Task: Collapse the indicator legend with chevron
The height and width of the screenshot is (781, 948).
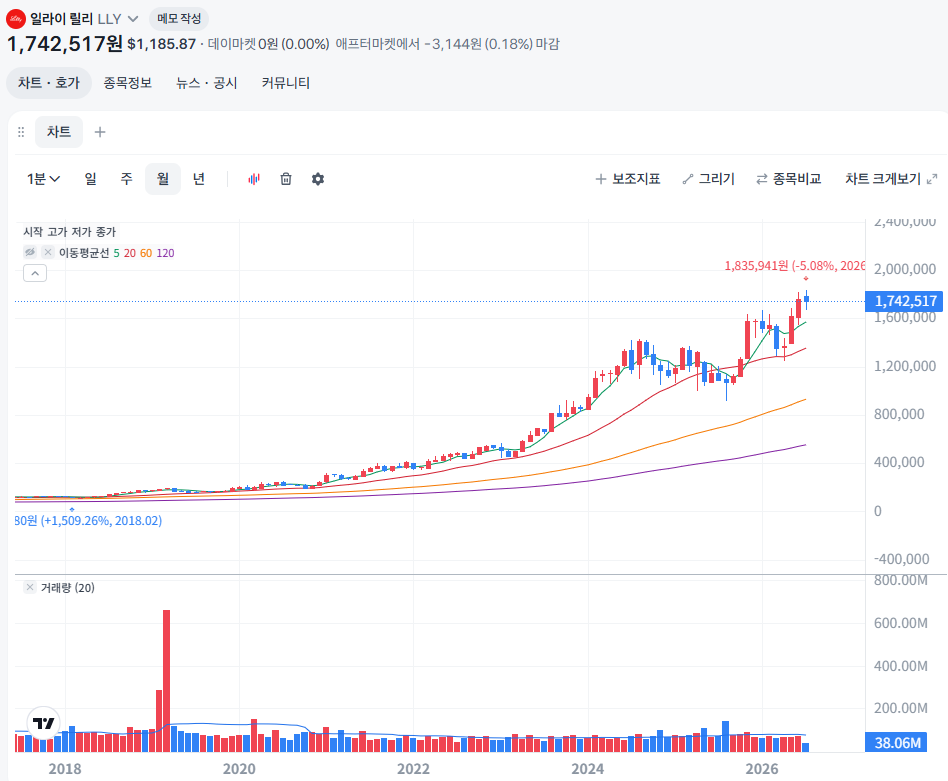Action: tap(35, 273)
